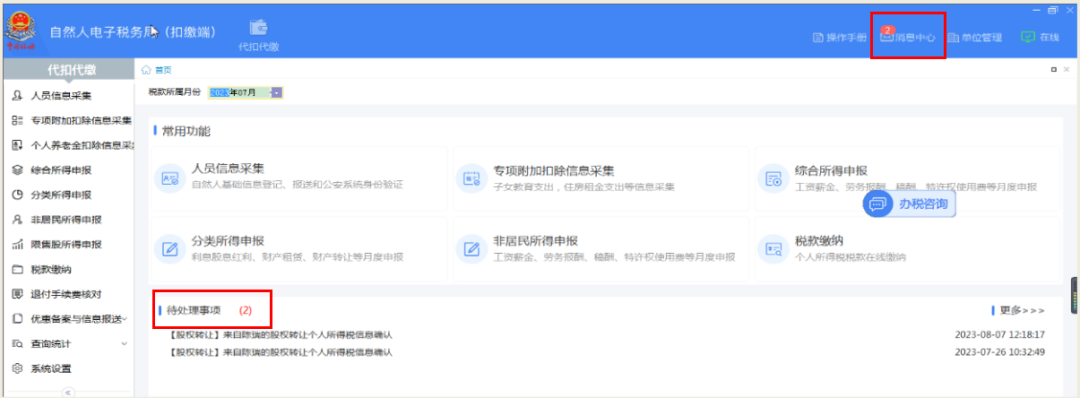Screen dimensions: 1080x398
Task: Click 非居民所得申报 card title
Action: [x=536, y=241]
